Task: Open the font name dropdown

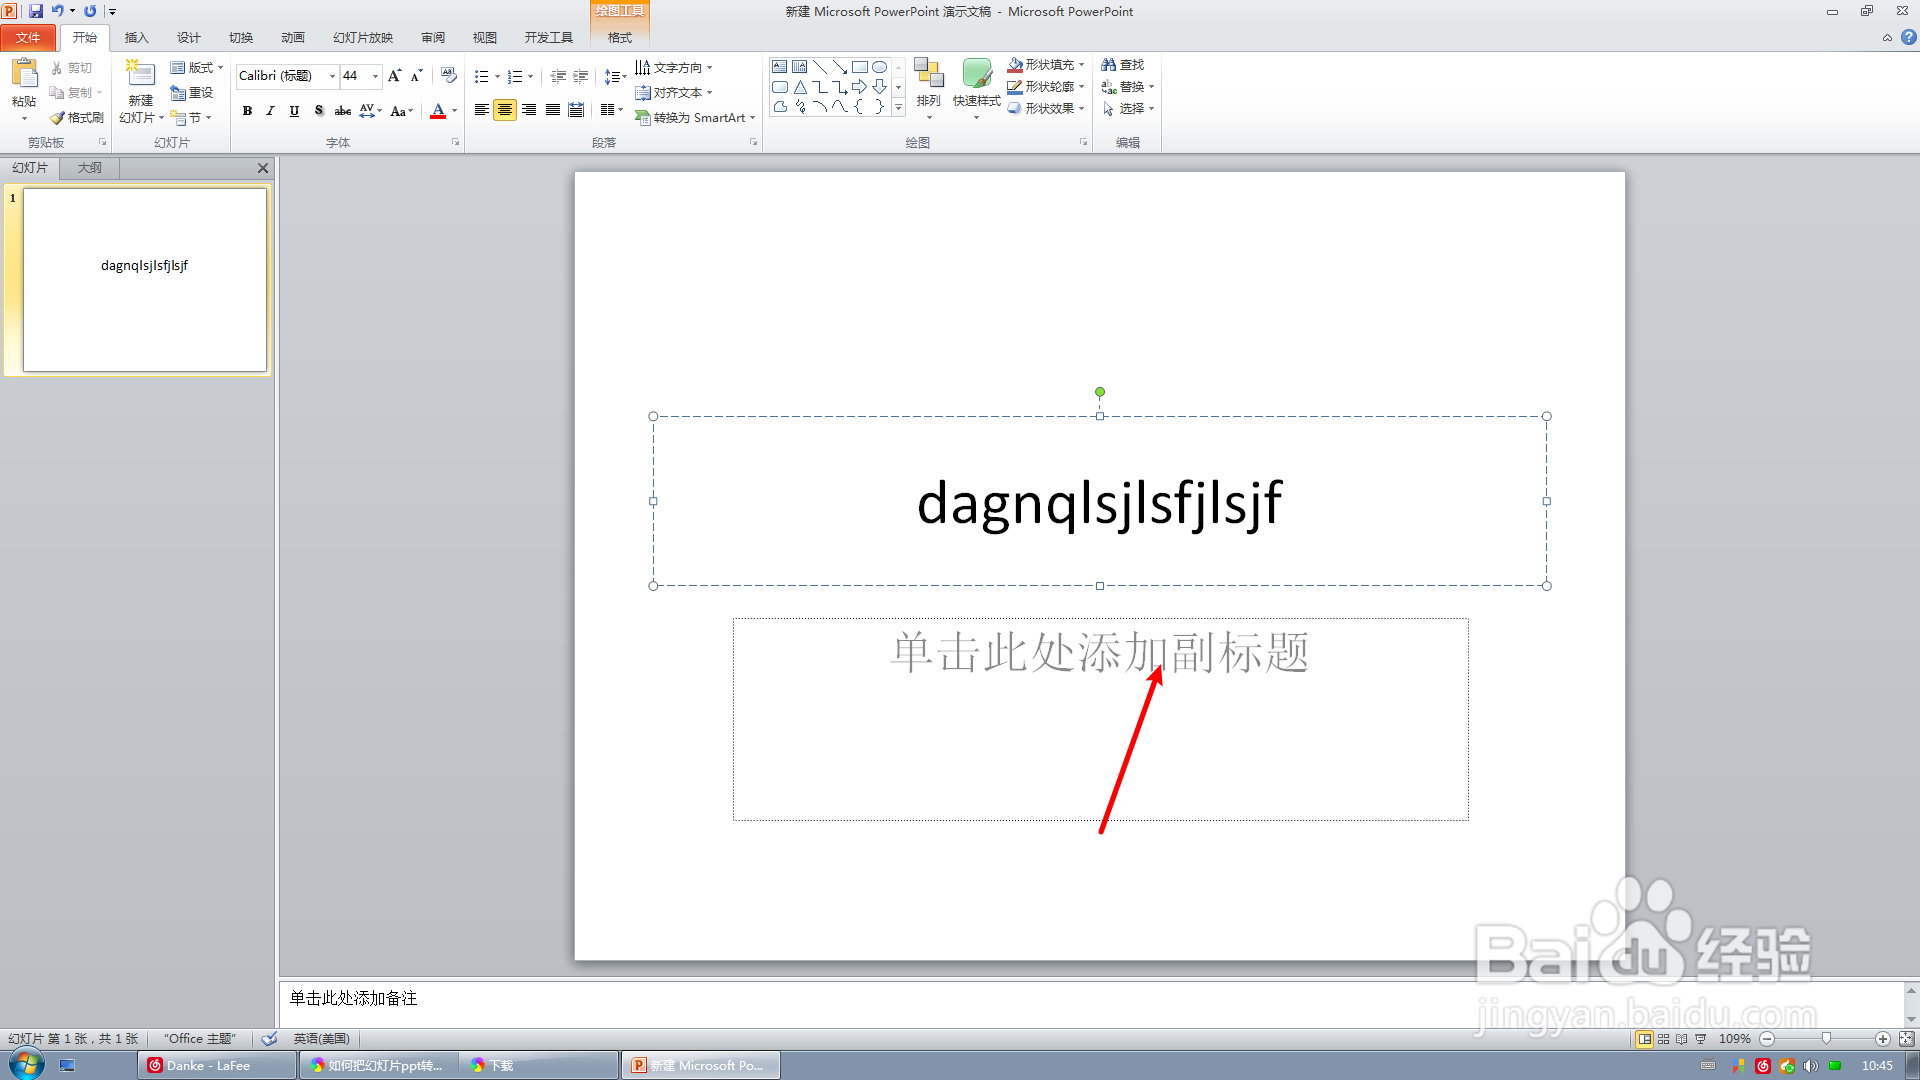Action: click(x=332, y=76)
